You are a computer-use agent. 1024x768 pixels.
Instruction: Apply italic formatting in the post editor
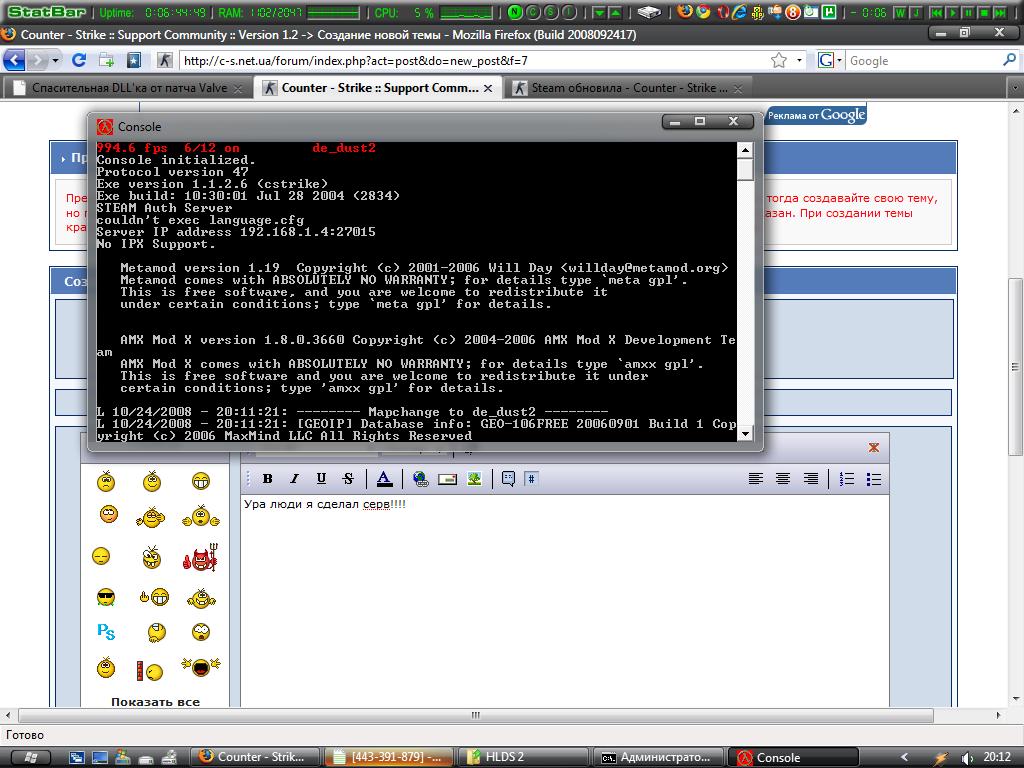click(295, 479)
